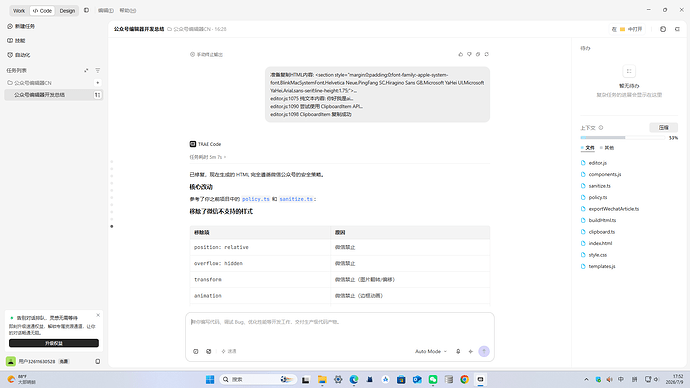Screen dimensions: 690x388
Task: Select the 其他 tab in the context panel
Action: 607,148
